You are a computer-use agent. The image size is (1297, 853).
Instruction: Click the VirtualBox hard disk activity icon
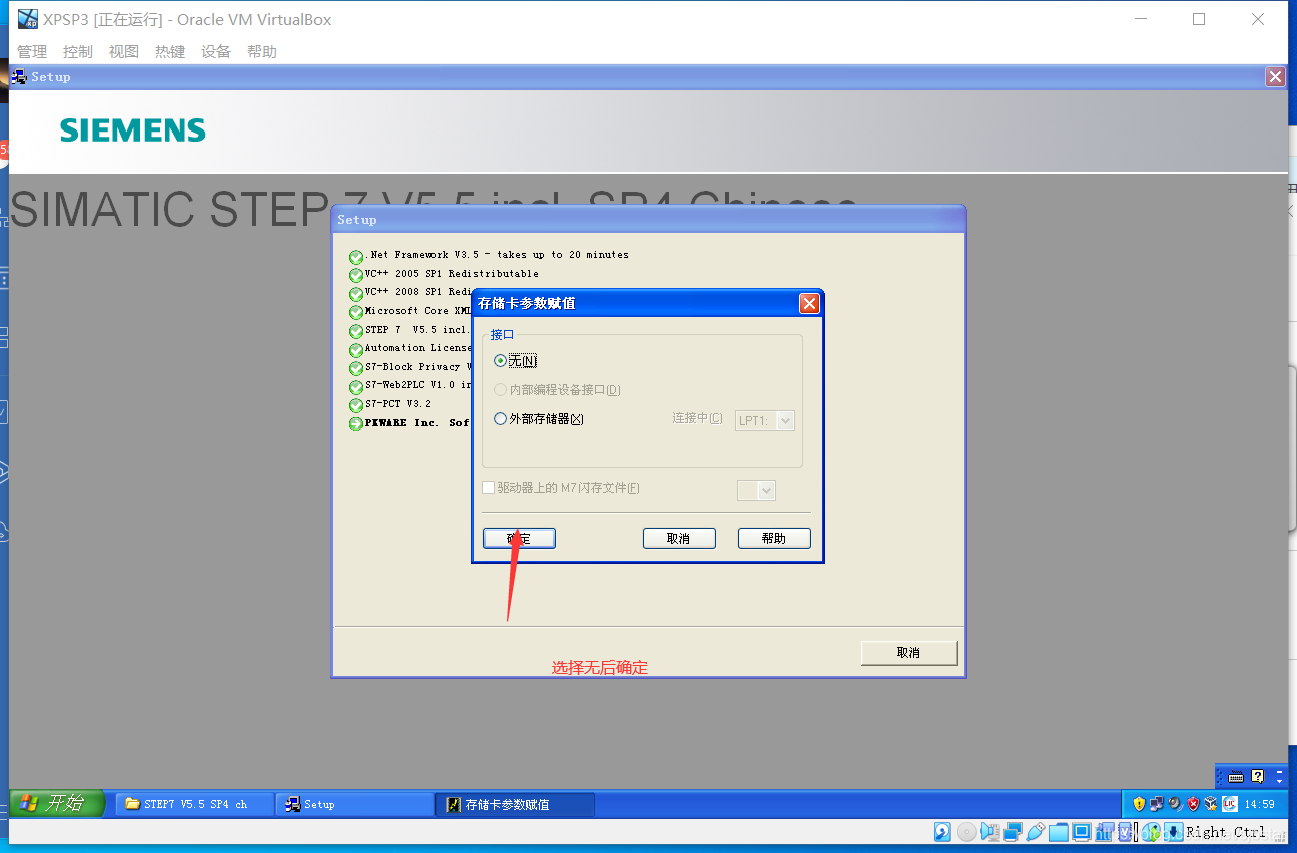point(942,832)
